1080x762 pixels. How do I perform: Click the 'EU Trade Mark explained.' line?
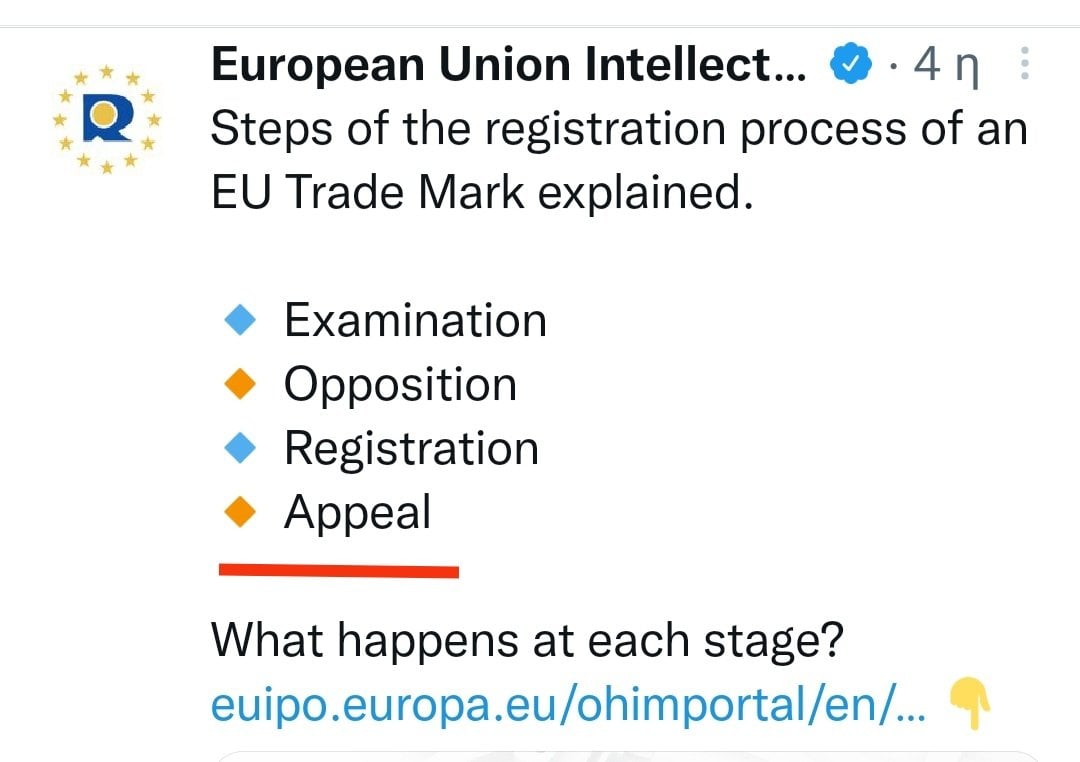pos(482,192)
